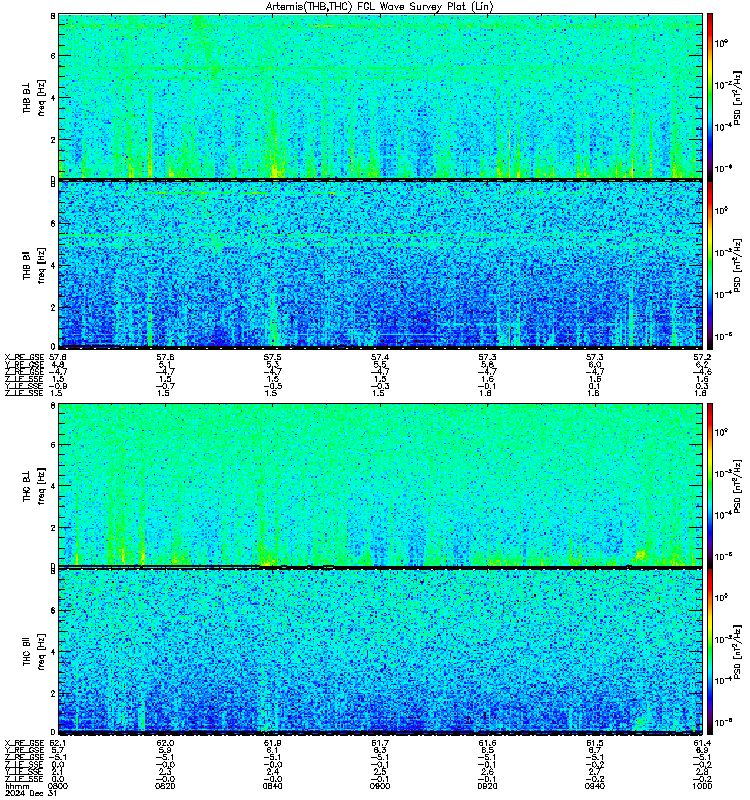This screenshot has width=750, height=800.
Task: Click the X_RE_GSE value '62.0' for THC
Action: point(165,743)
